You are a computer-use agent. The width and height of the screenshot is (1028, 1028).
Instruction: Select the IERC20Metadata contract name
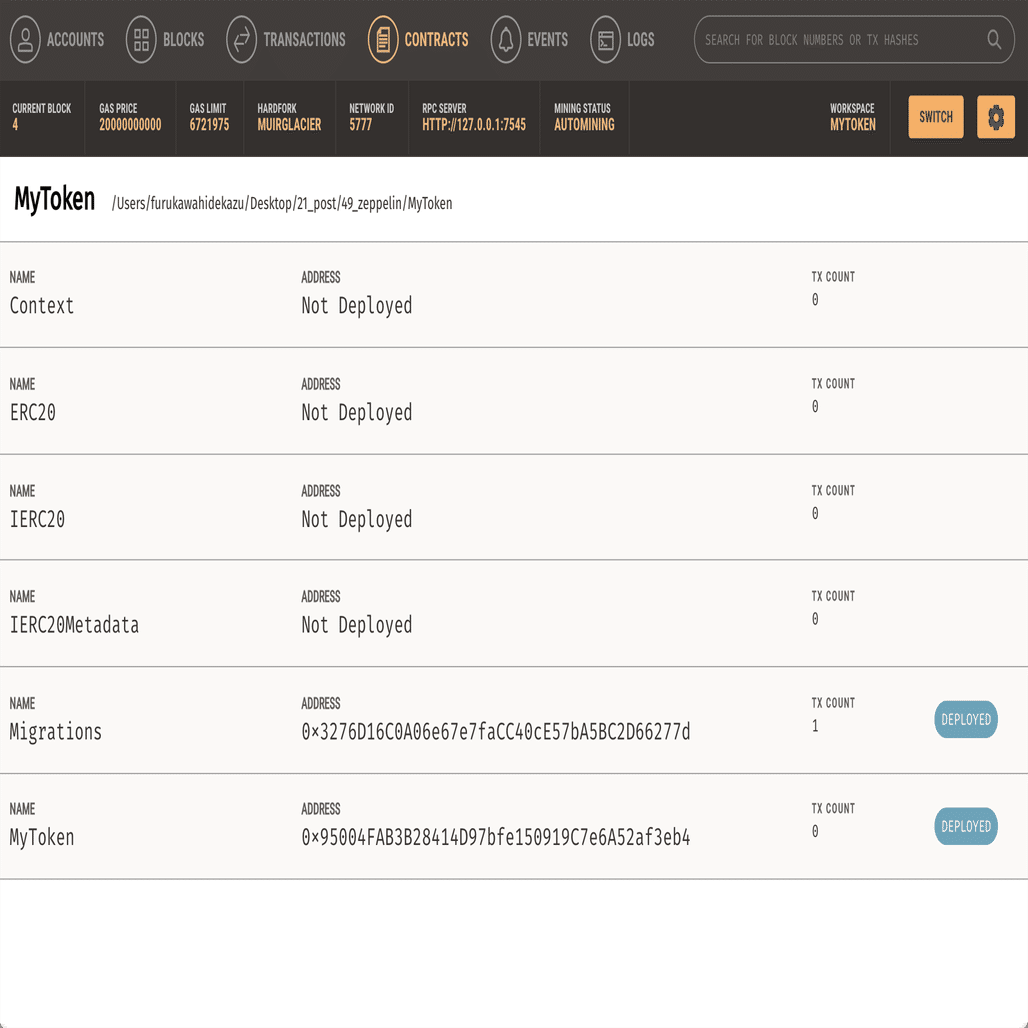[74, 625]
